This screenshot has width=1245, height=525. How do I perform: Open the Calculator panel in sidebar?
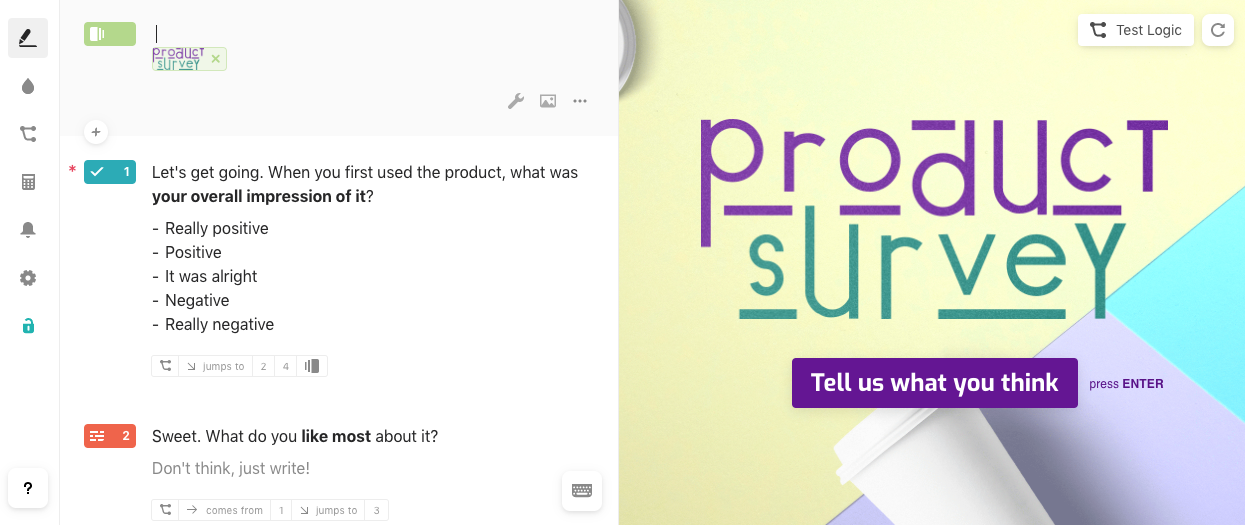(28, 182)
